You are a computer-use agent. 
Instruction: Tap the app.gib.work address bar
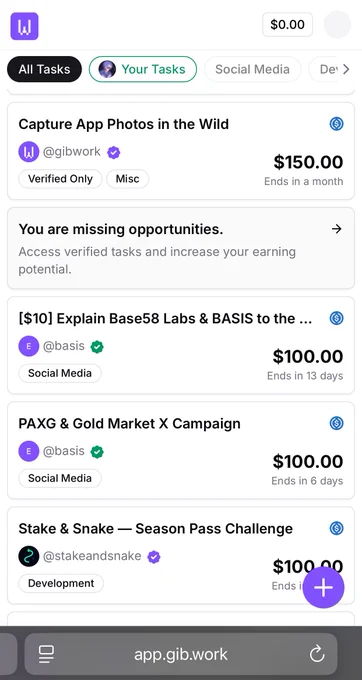[181, 654]
